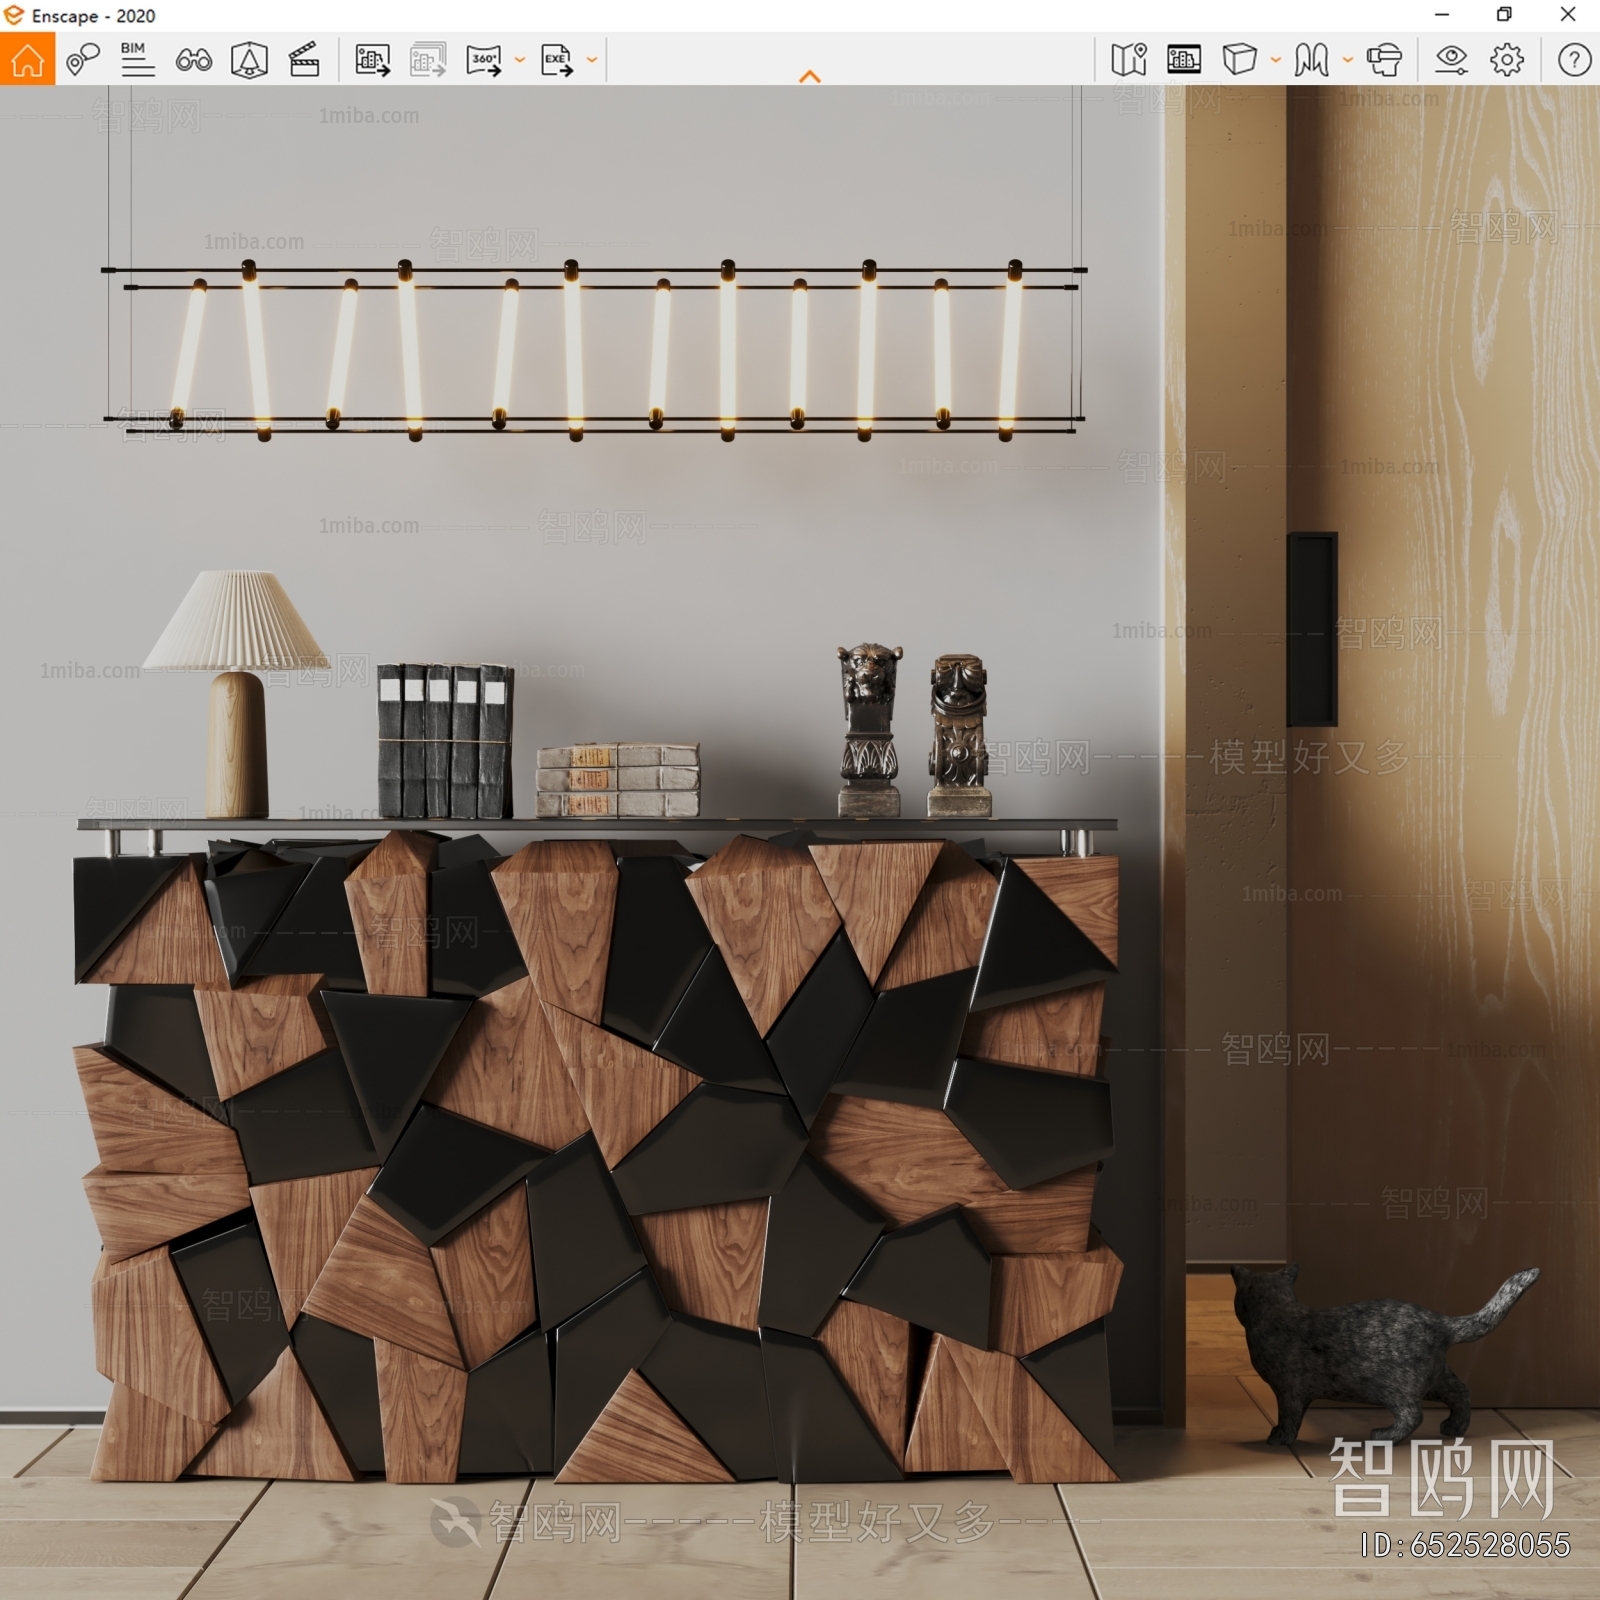Restore down the Enscape window

click(1504, 15)
